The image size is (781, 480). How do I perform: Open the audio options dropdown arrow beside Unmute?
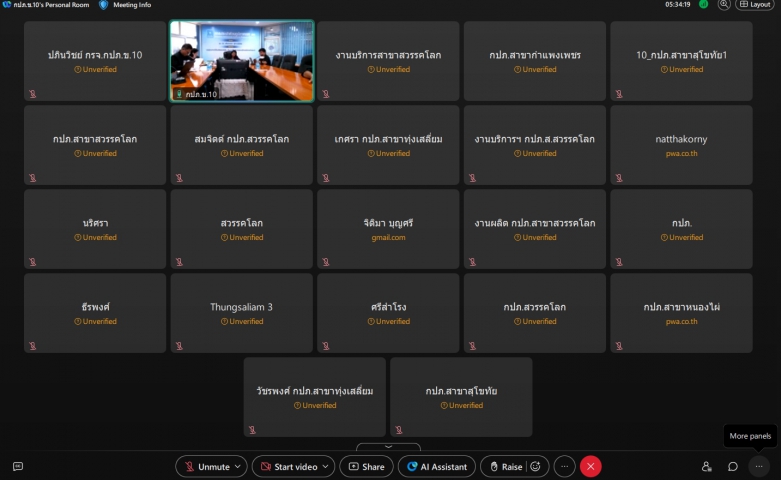[239, 466]
